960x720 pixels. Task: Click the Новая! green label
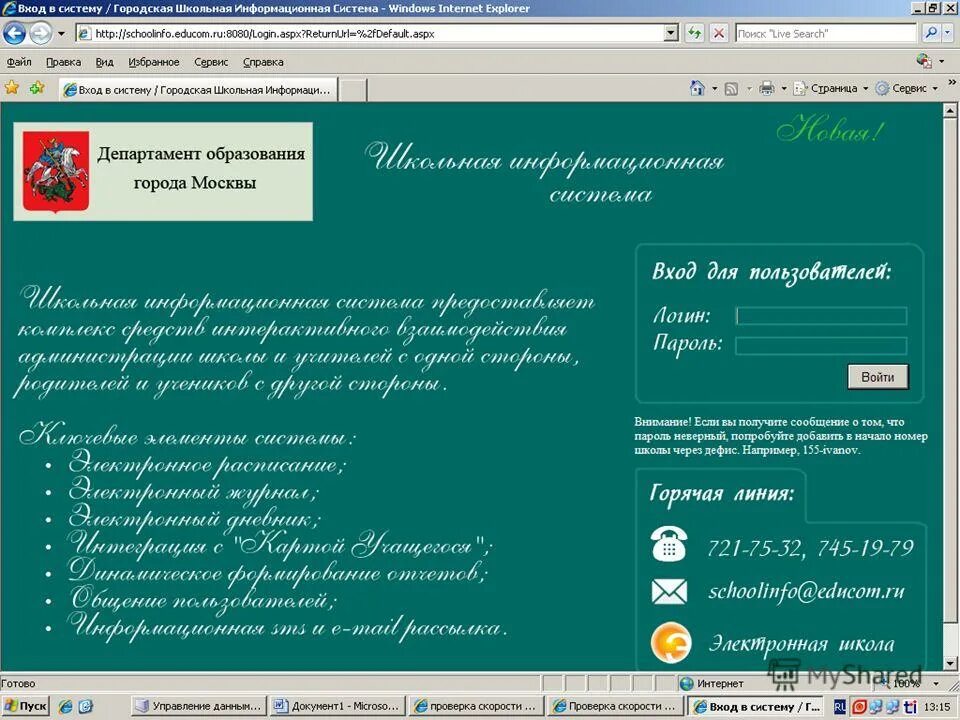(830, 129)
